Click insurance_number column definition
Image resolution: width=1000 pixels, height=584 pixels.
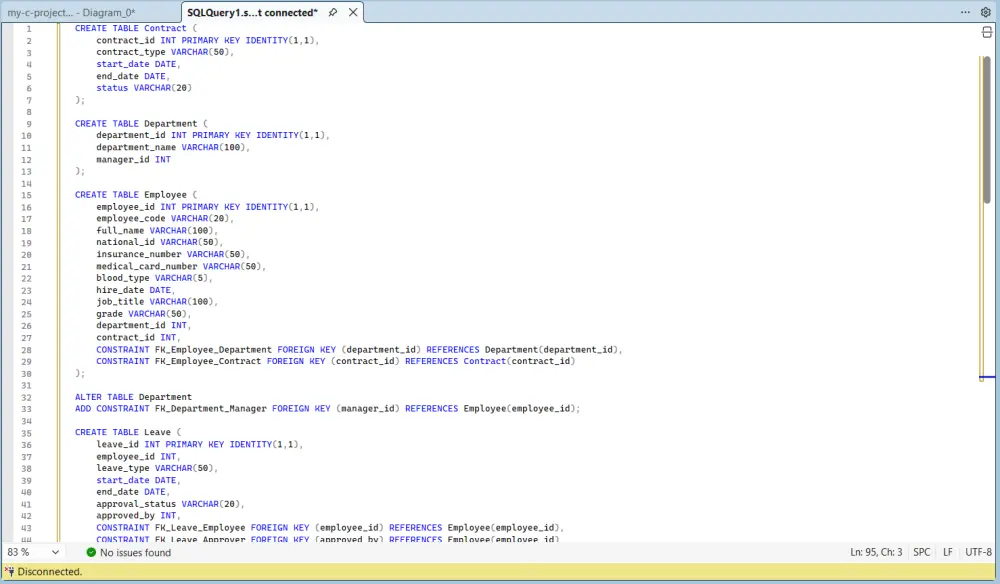point(173,254)
